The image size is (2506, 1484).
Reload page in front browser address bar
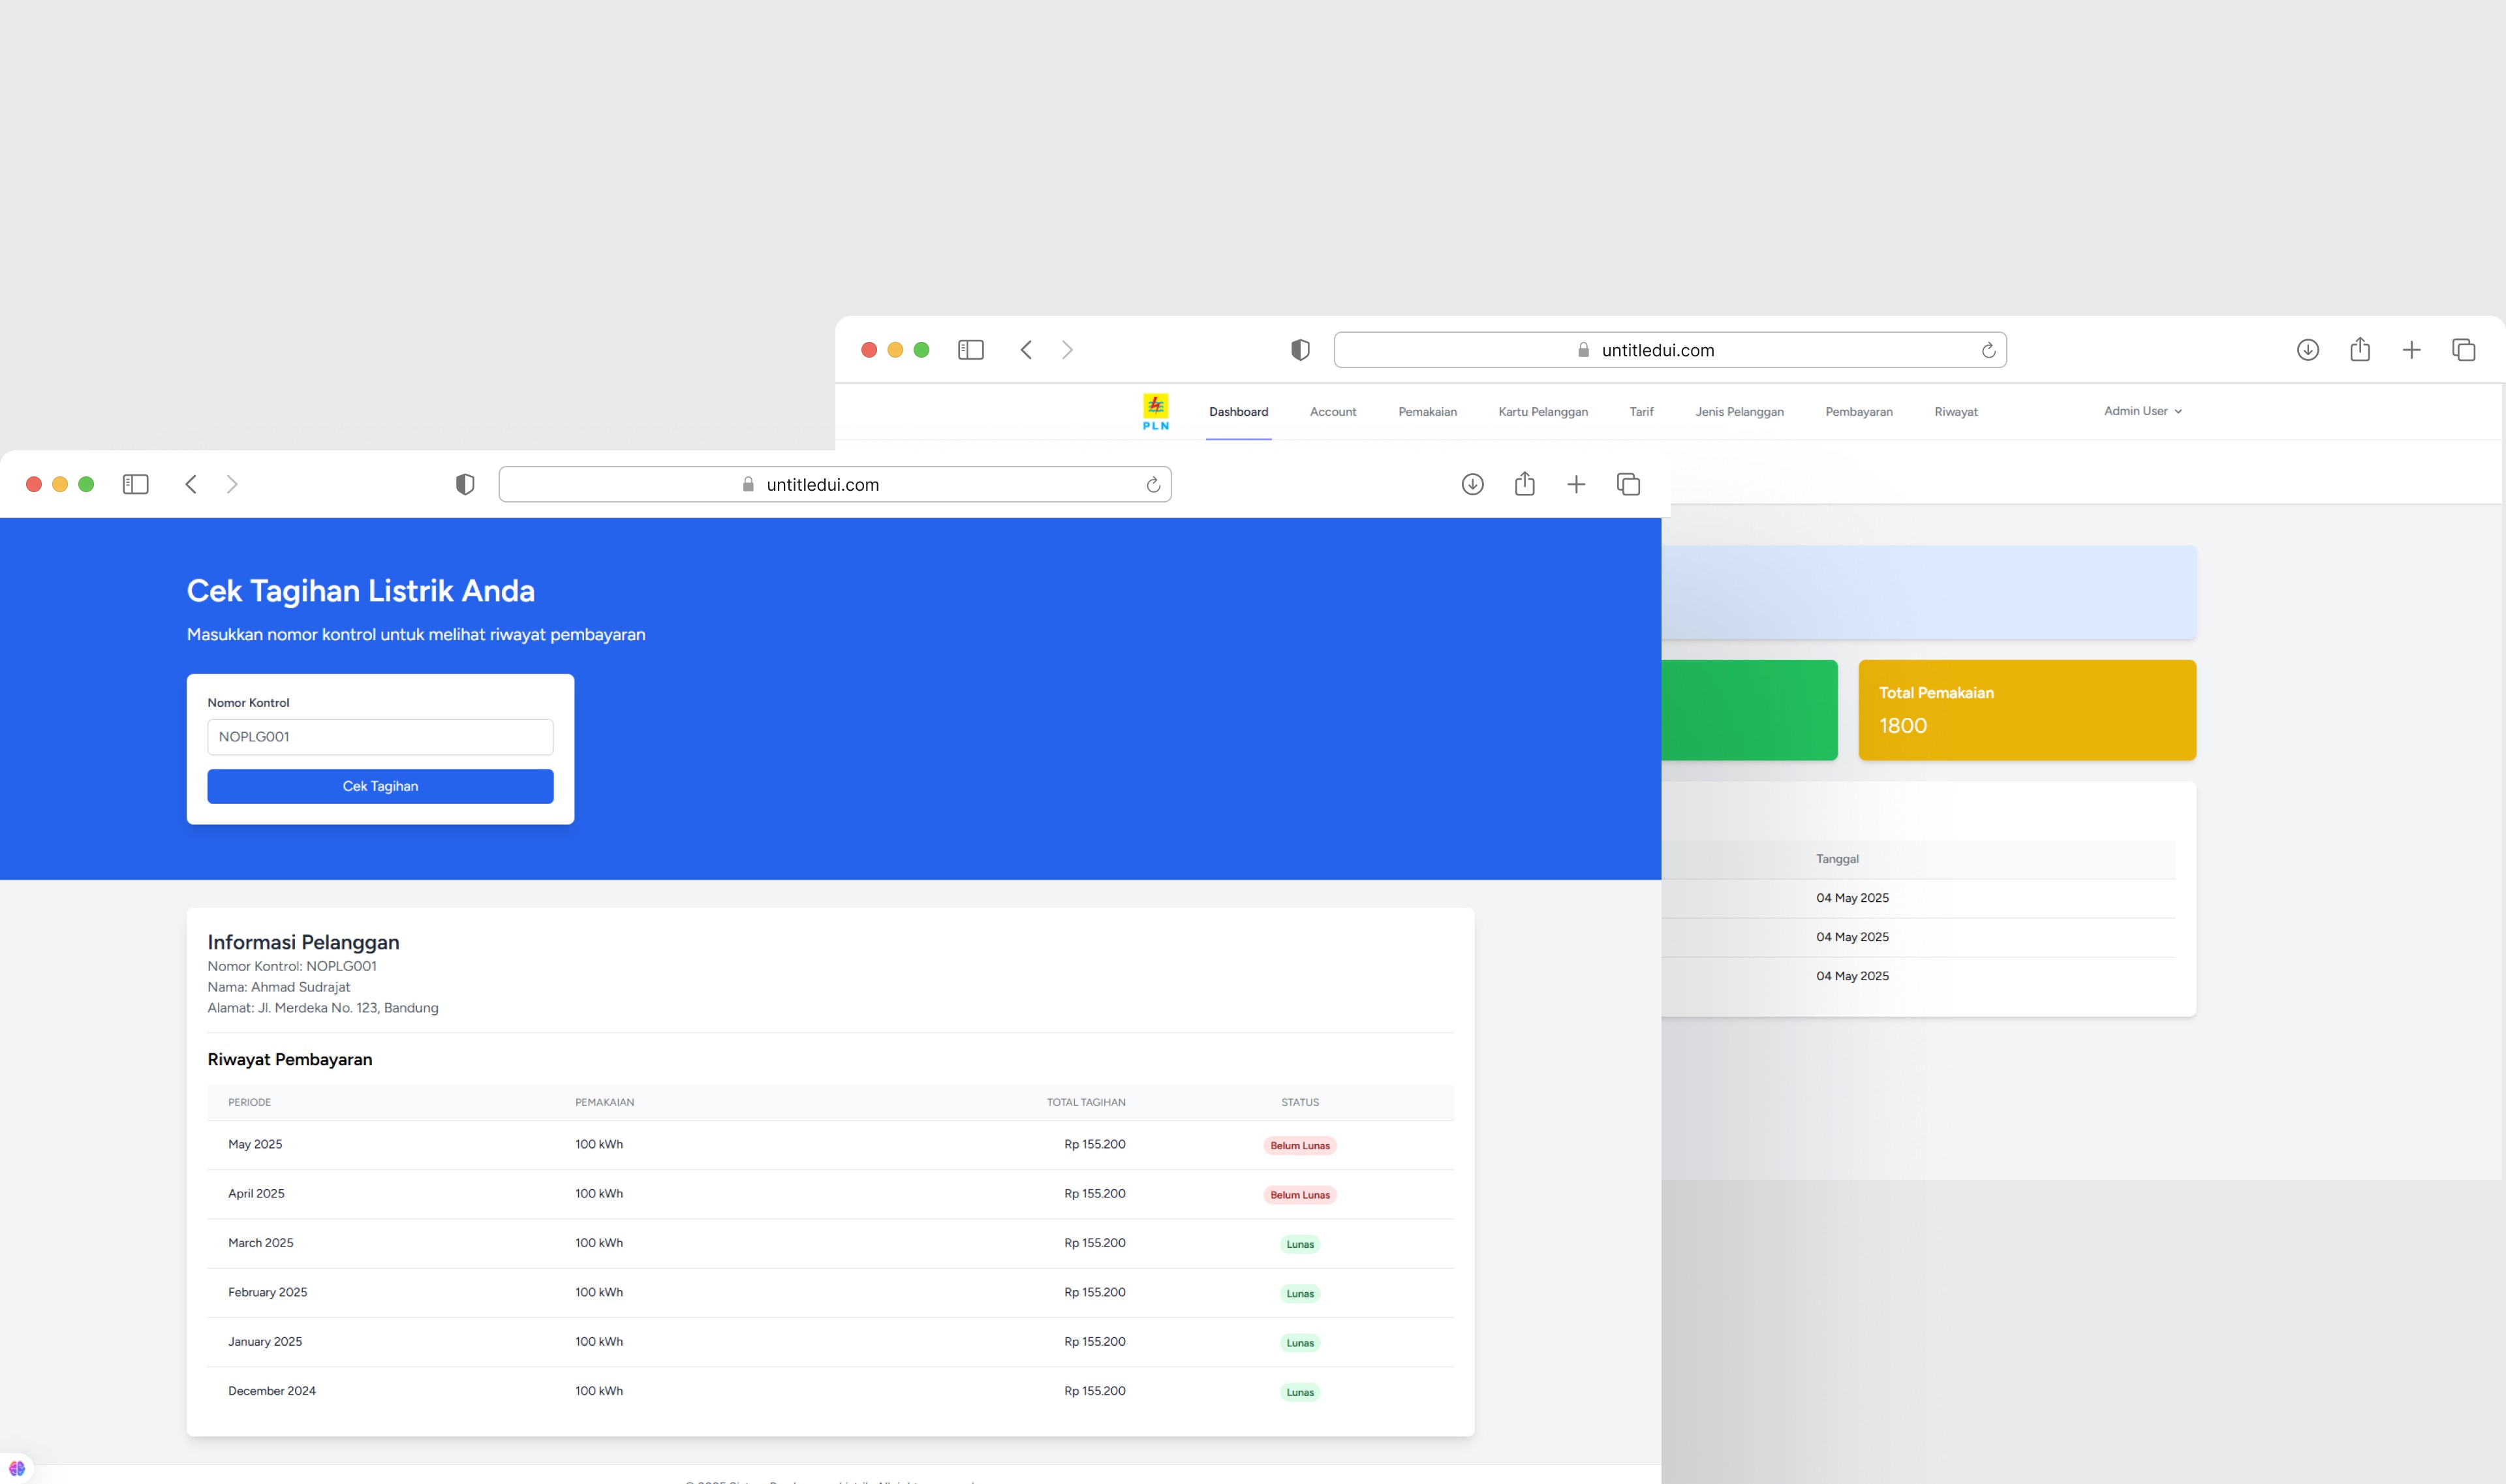(x=1153, y=484)
